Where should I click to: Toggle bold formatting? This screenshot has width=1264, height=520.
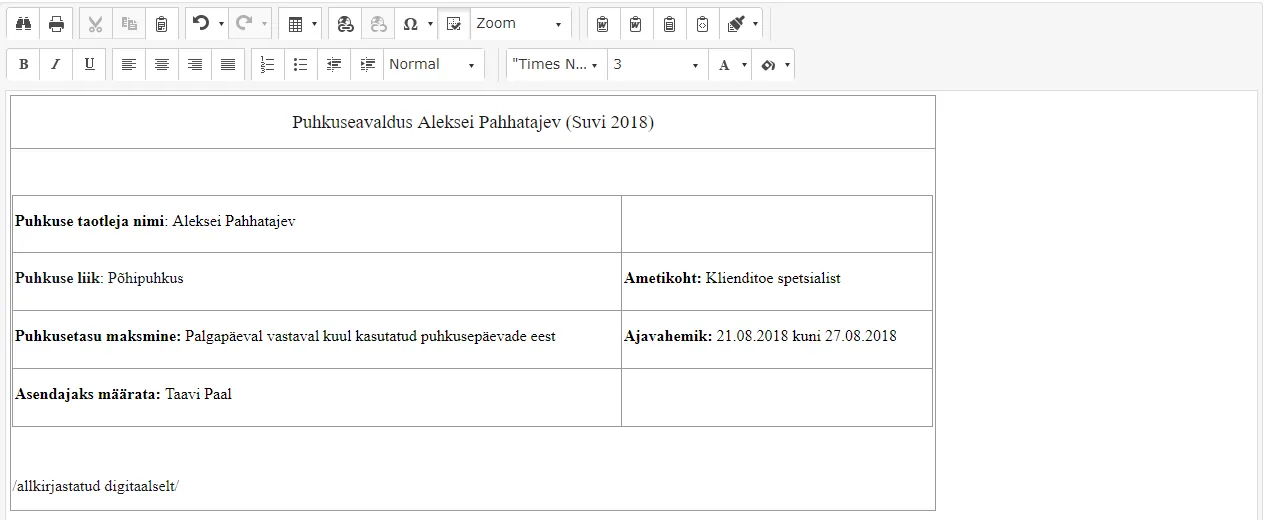[x=23, y=64]
